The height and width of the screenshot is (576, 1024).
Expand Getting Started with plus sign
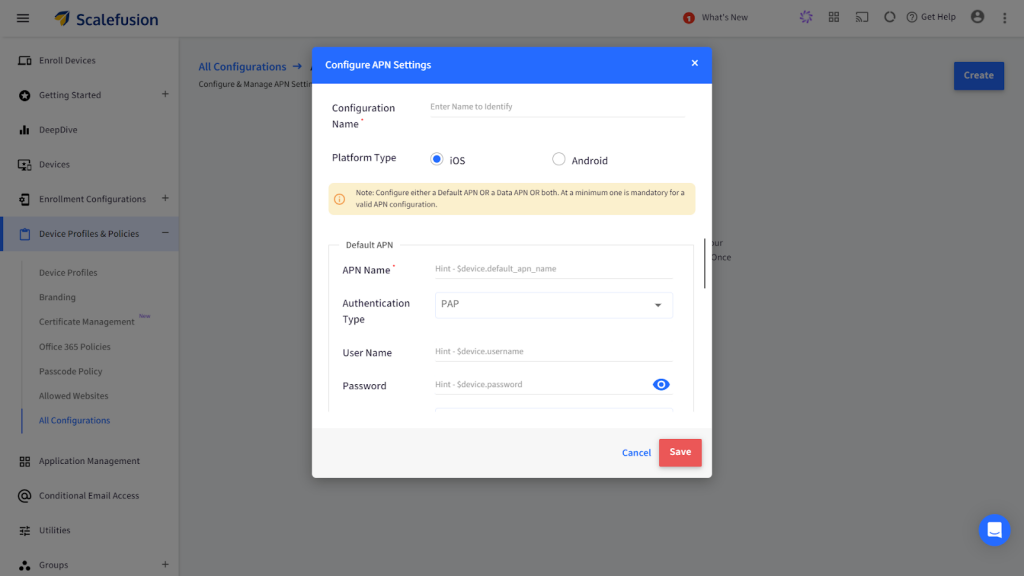(x=165, y=95)
